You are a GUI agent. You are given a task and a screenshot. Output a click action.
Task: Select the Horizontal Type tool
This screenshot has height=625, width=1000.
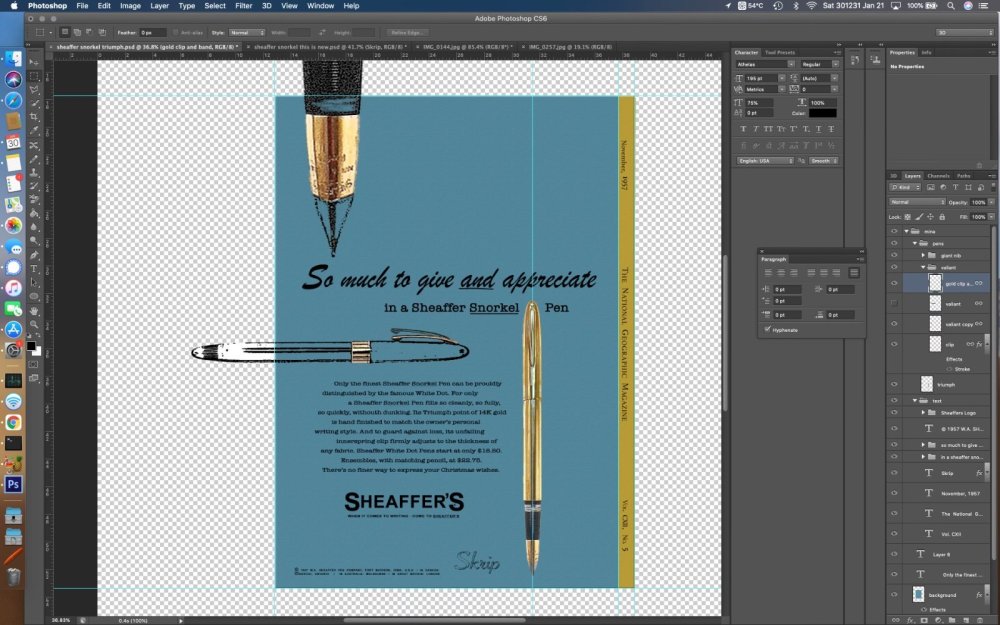click(34, 269)
